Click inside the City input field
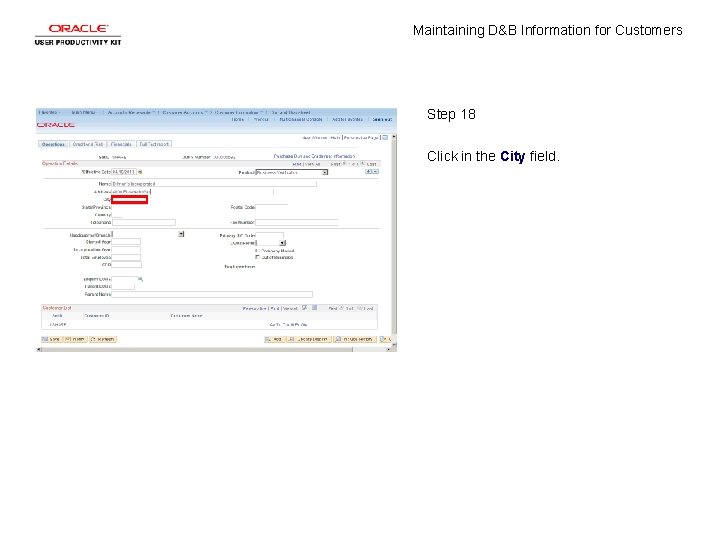Image resolution: width=720 pixels, height=540 pixels. click(x=129, y=199)
